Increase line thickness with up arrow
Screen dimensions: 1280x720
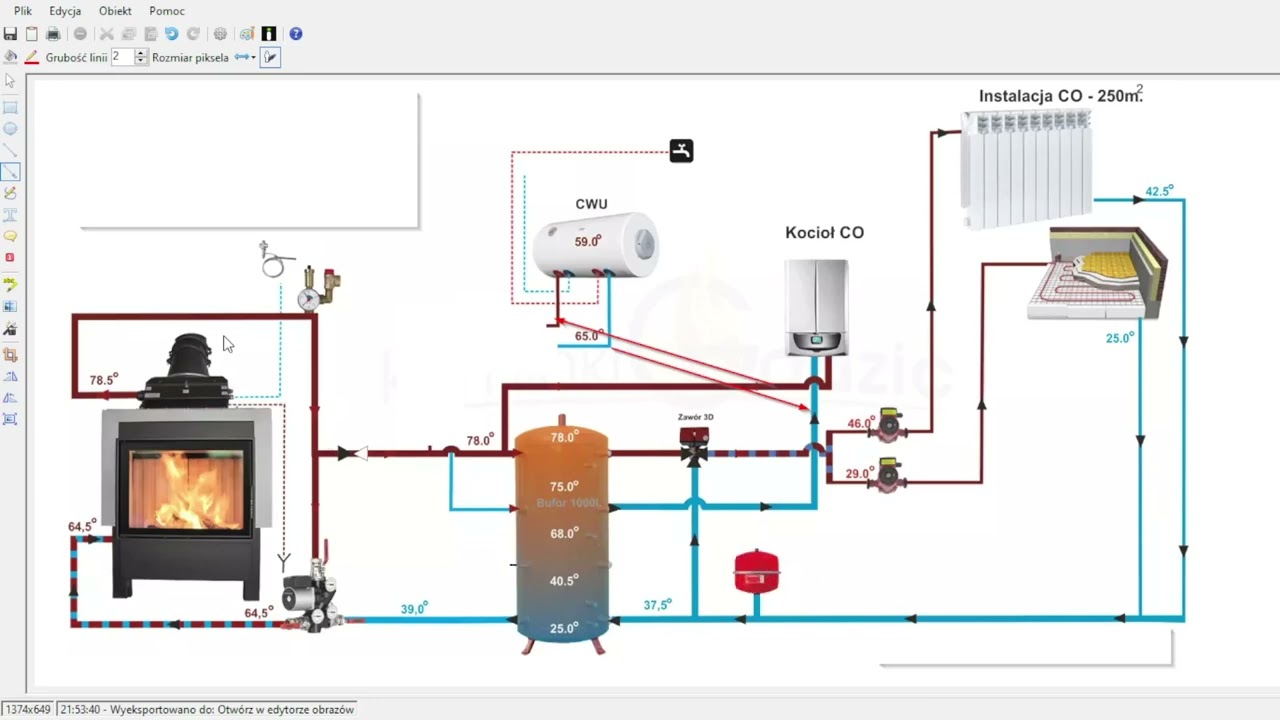[x=141, y=53]
